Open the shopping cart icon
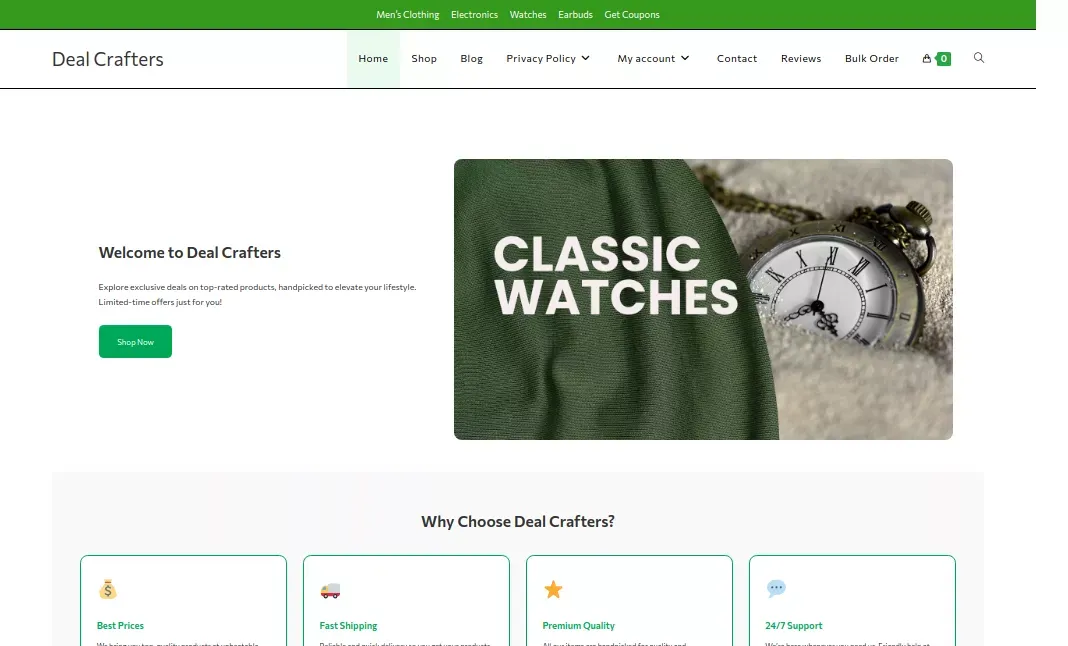Viewport: 1068px width, 646px height. click(926, 59)
